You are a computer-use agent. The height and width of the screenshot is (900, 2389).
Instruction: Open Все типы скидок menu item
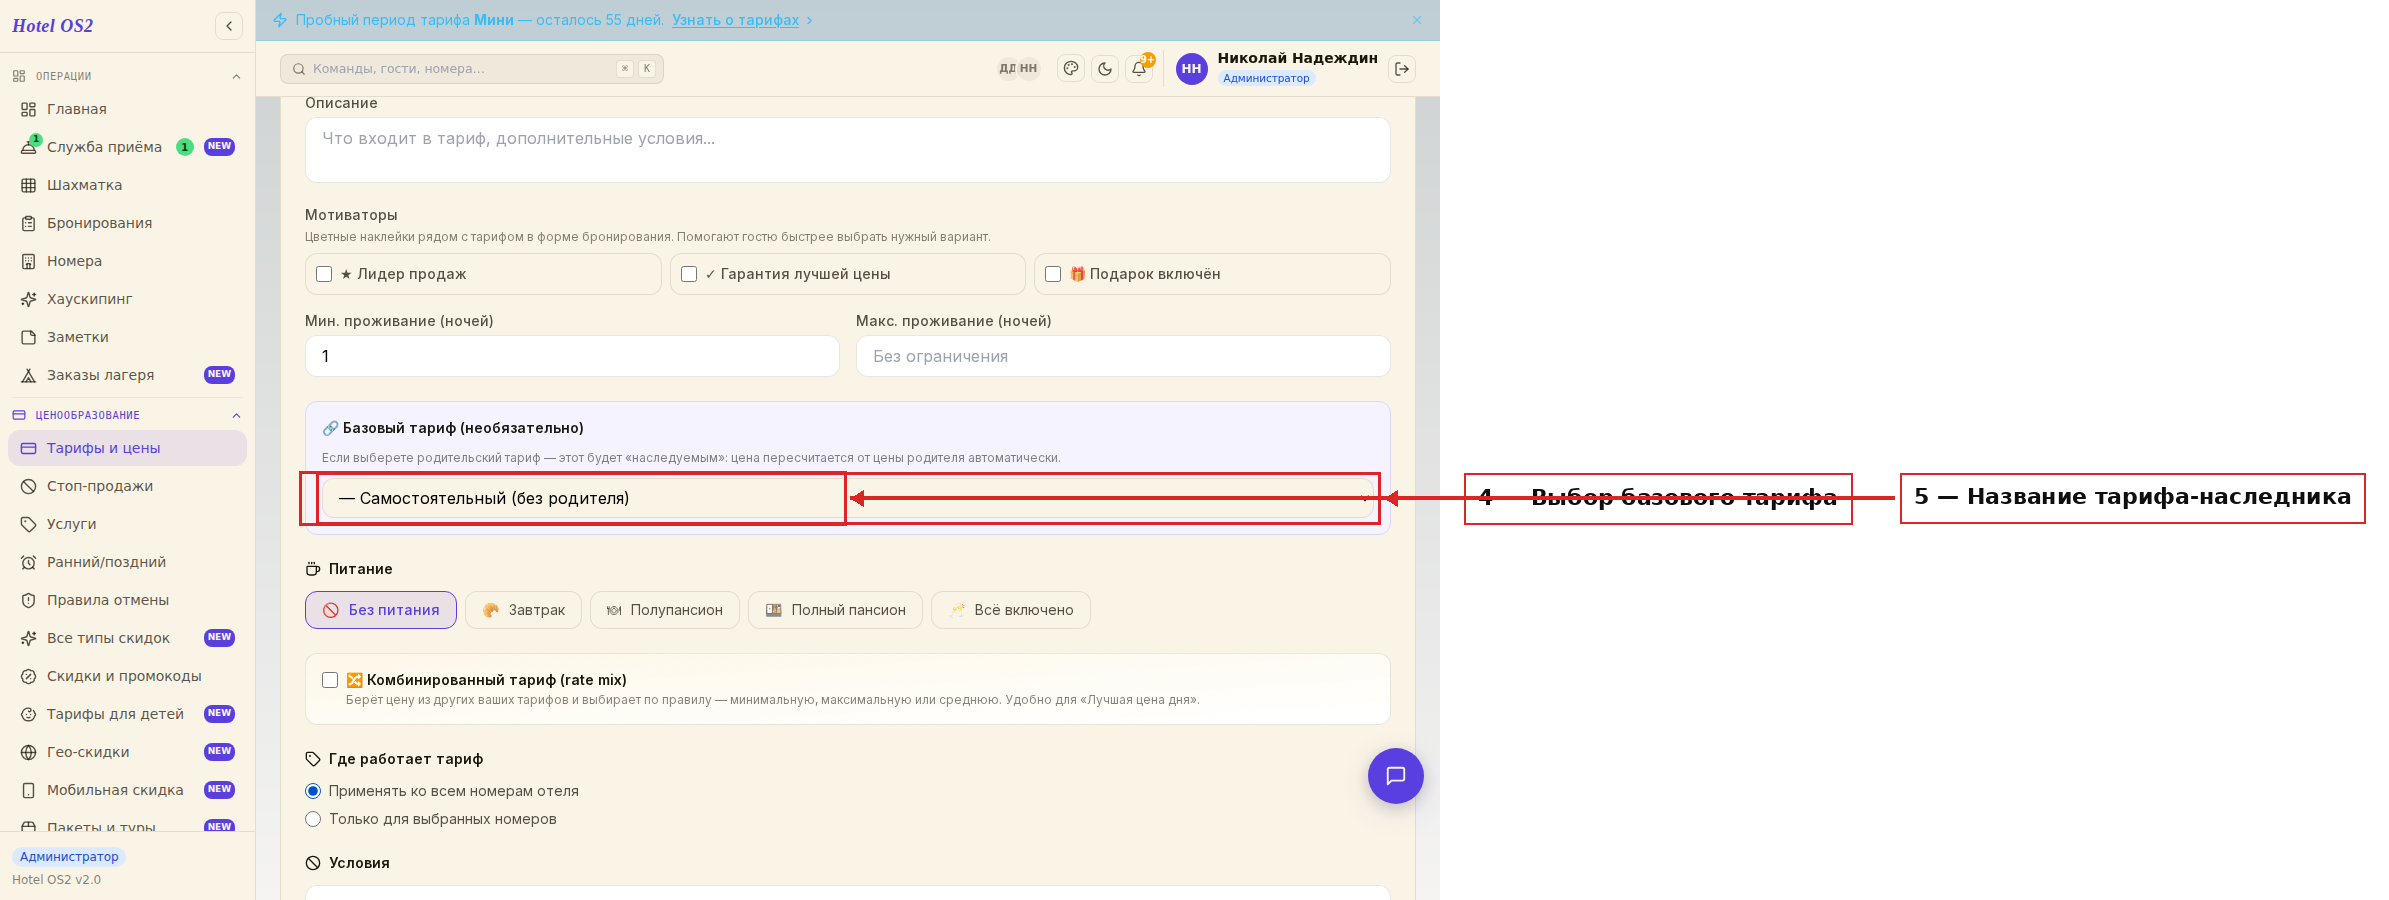coord(127,638)
